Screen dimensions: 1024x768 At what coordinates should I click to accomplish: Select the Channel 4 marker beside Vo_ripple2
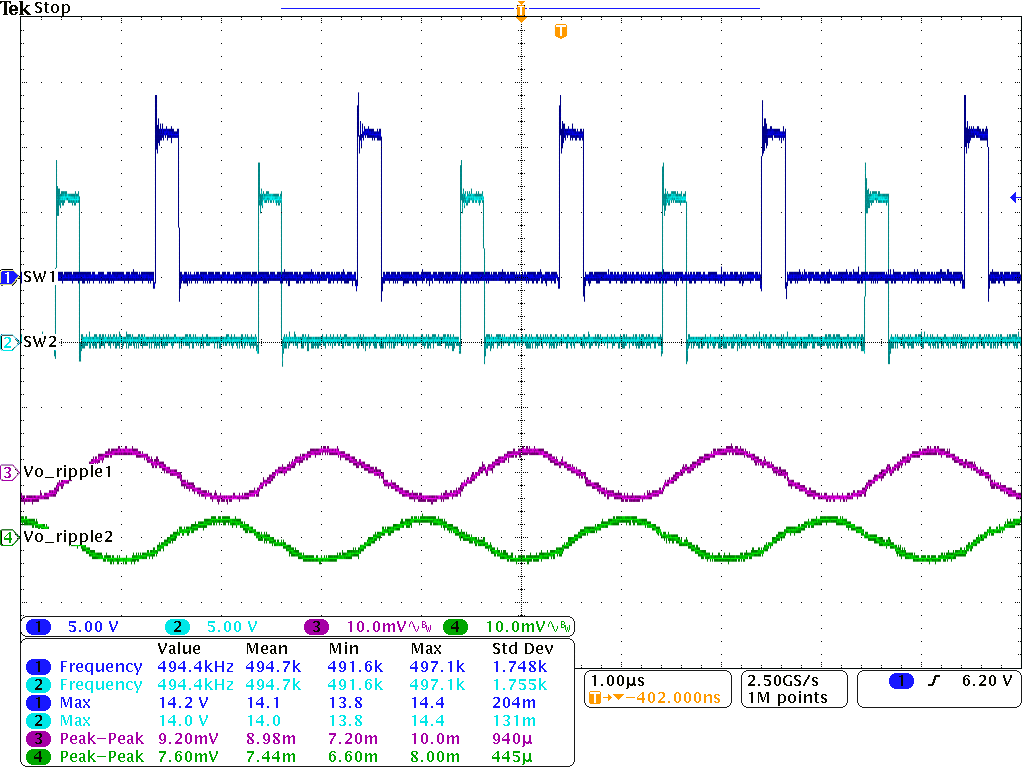click(6, 536)
